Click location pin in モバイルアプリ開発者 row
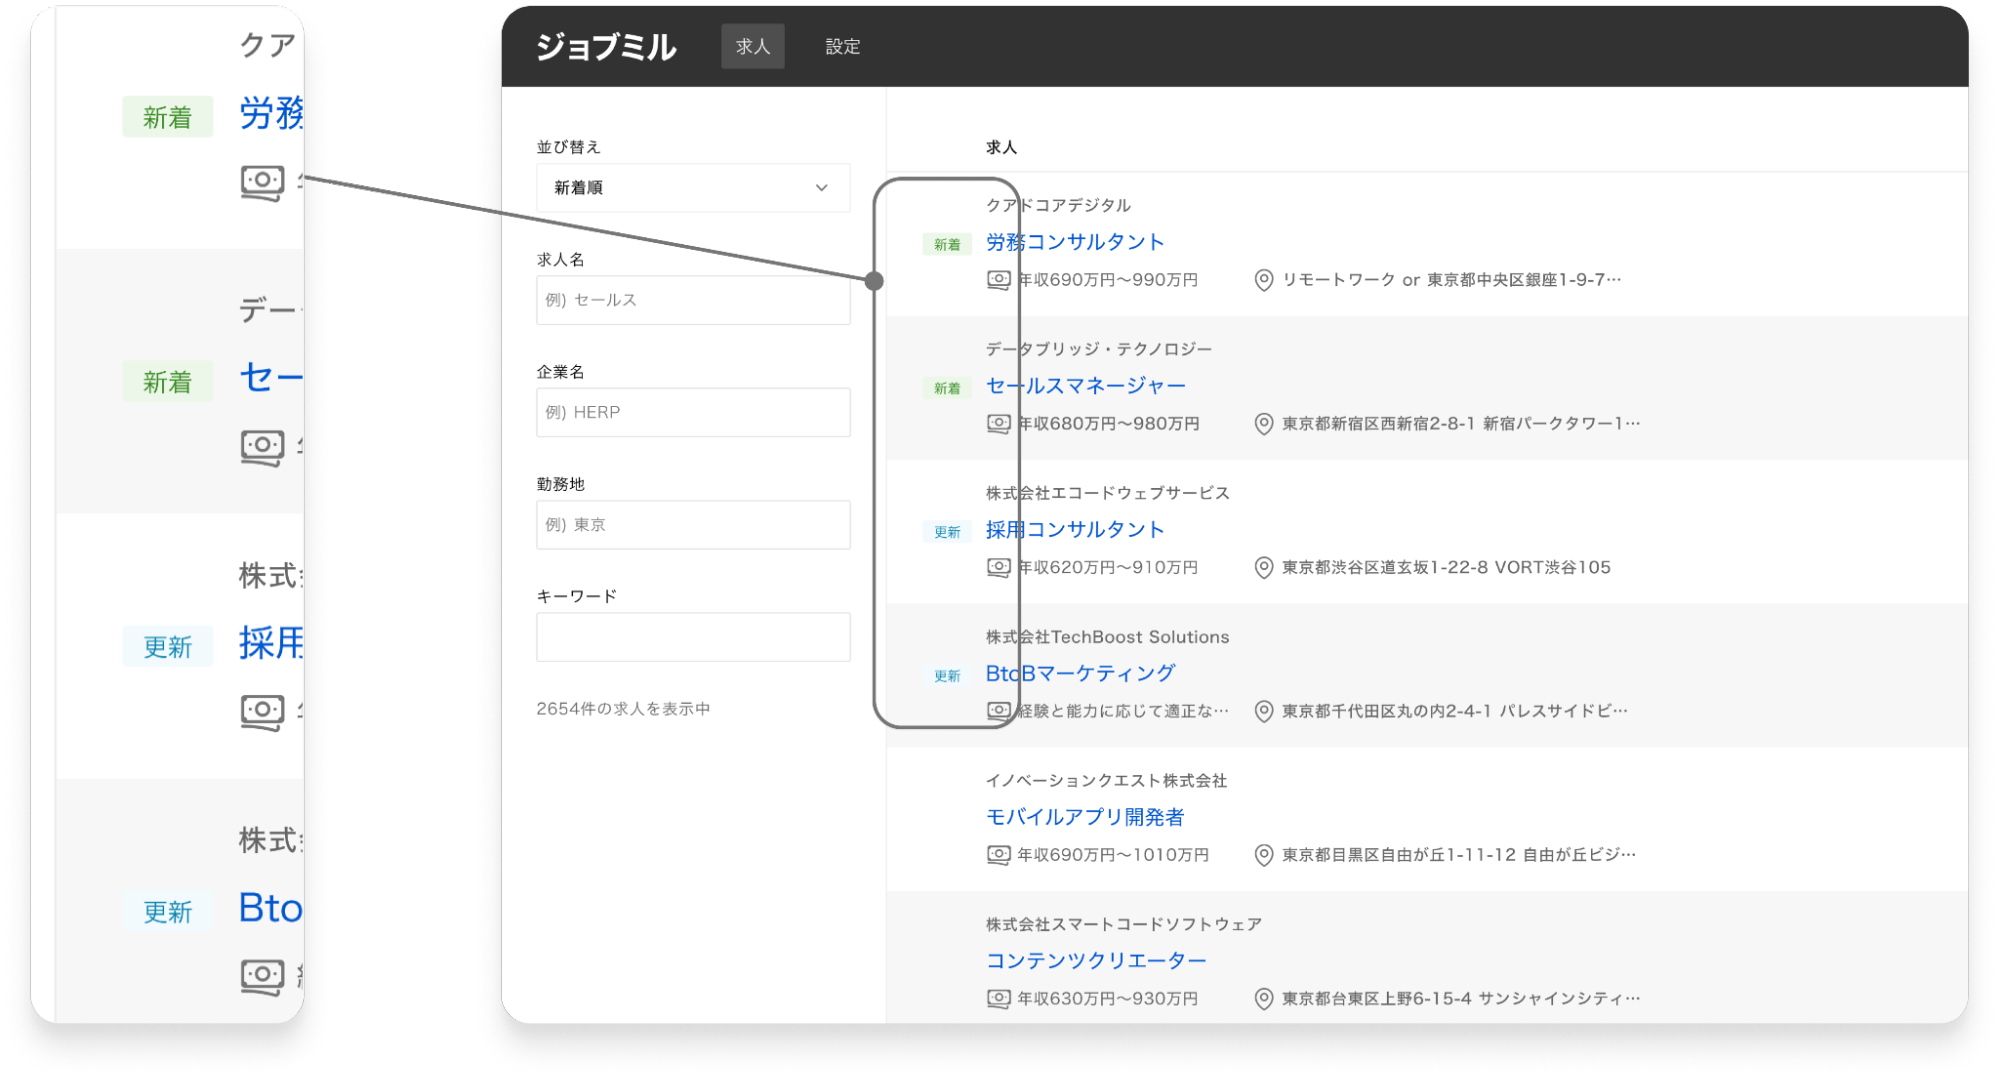 pyautogui.click(x=1264, y=855)
